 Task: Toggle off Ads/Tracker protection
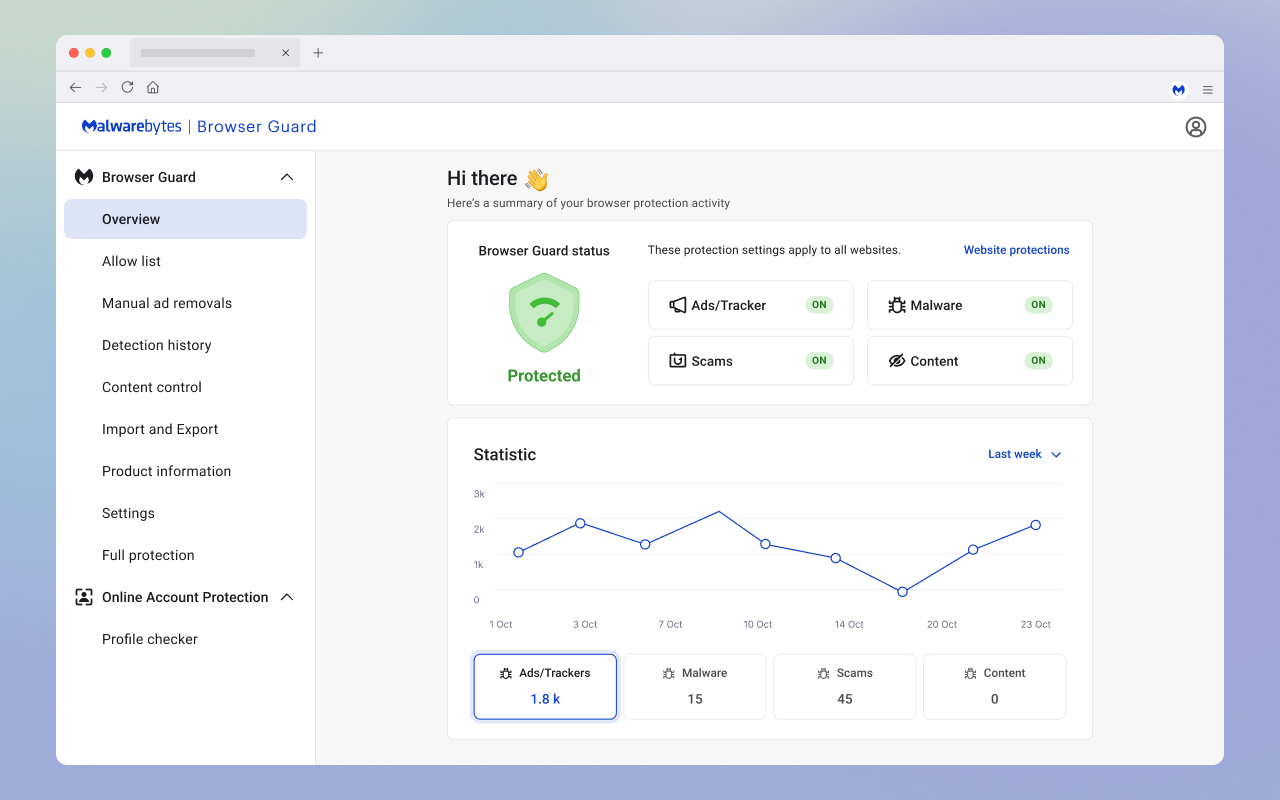[819, 304]
